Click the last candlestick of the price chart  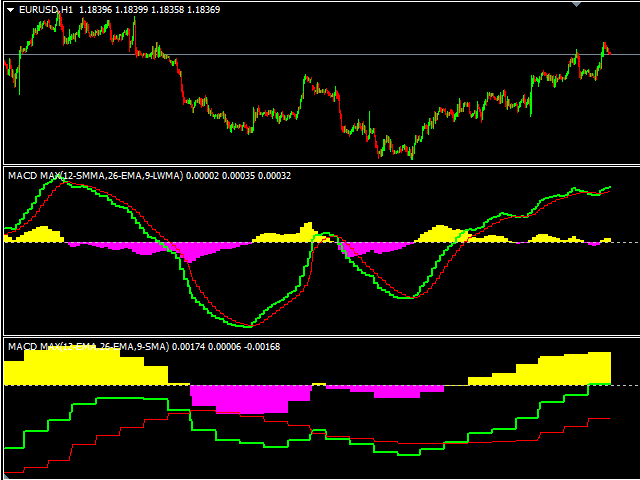[610, 52]
